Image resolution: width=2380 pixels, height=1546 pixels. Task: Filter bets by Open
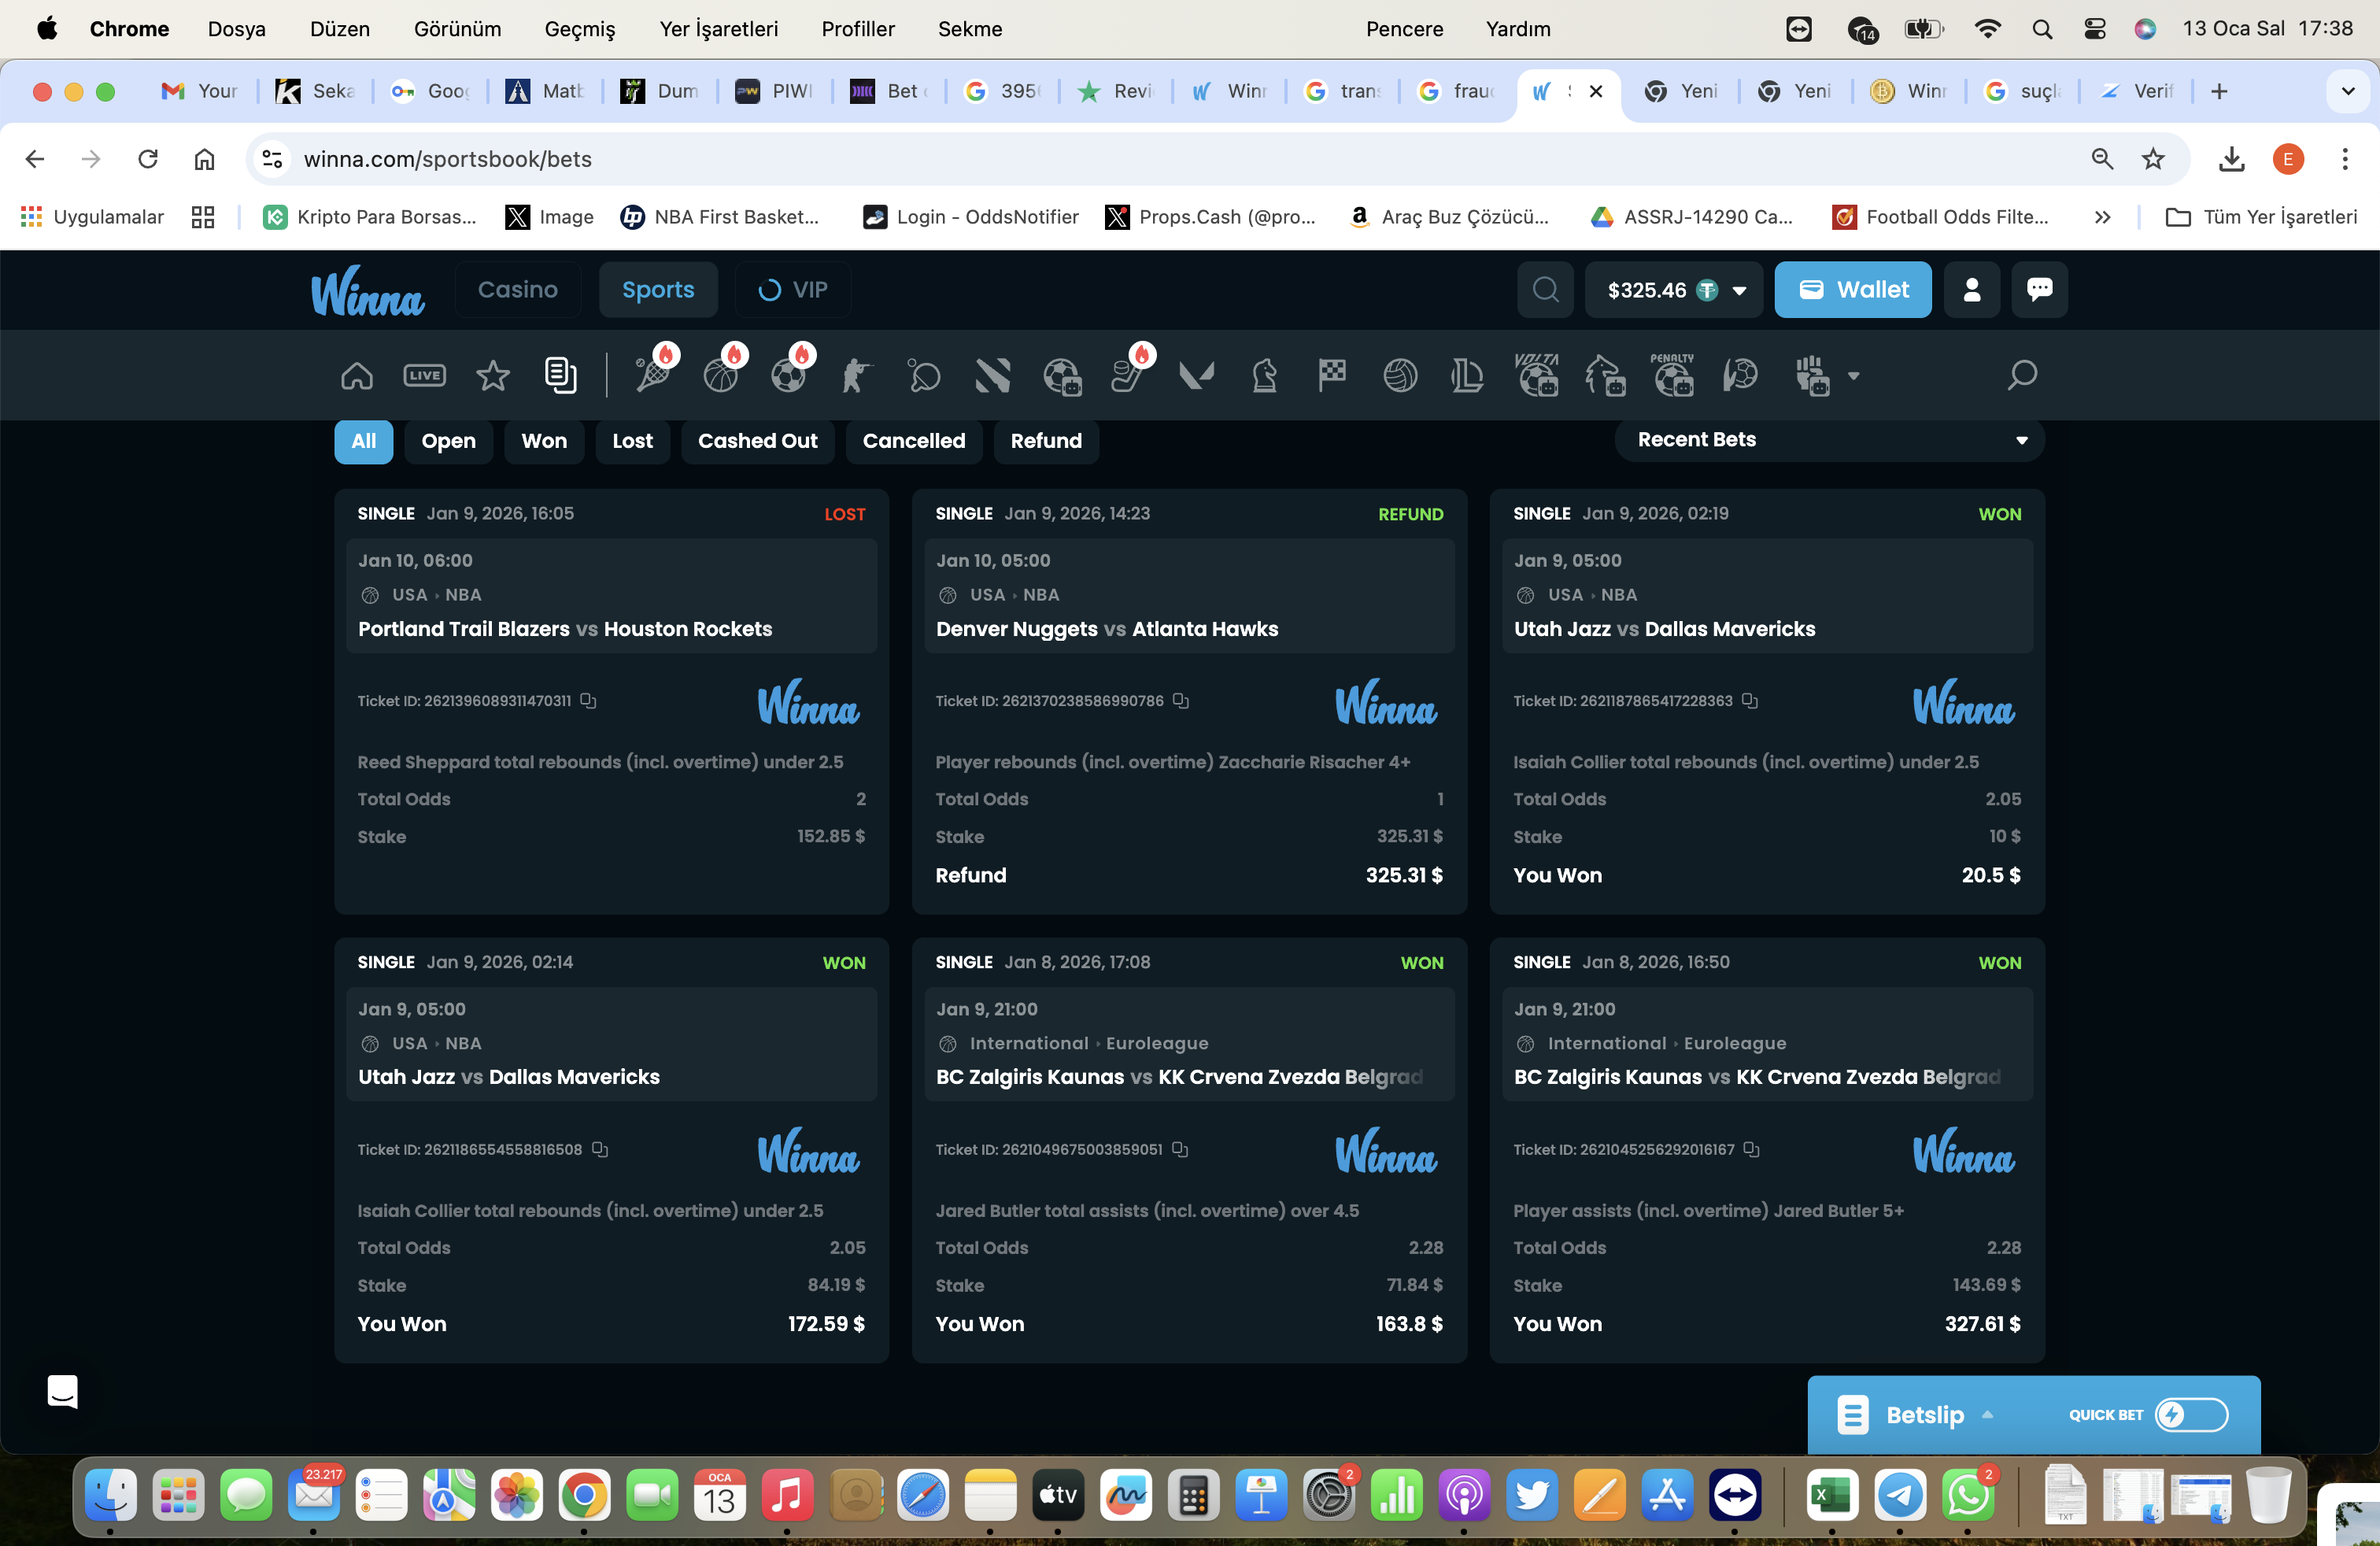tap(448, 441)
